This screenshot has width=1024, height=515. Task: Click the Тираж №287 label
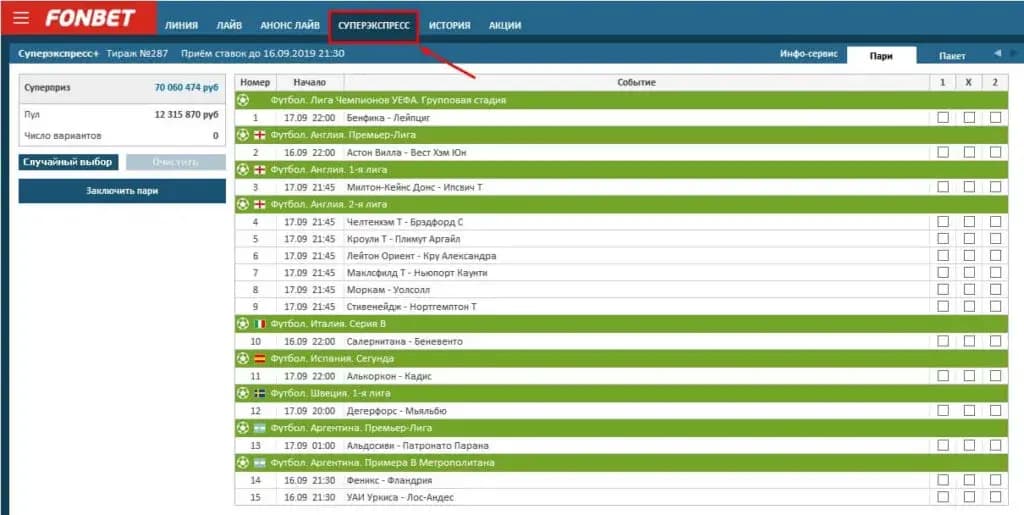pos(137,54)
